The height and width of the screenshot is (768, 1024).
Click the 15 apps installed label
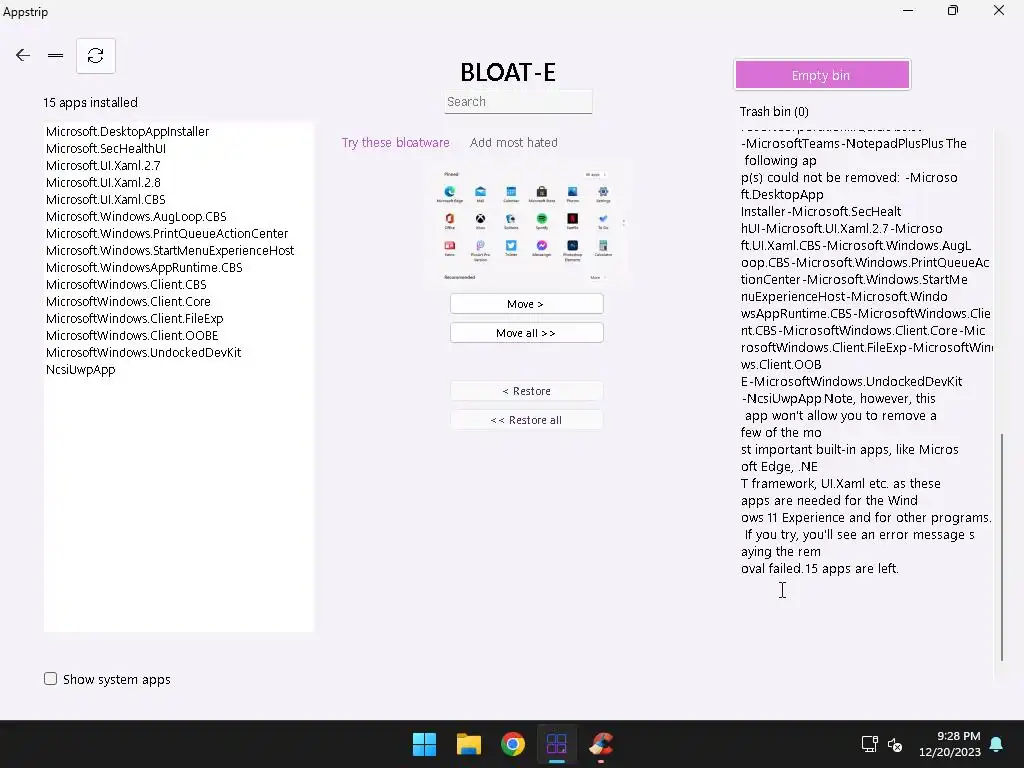pos(90,103)
